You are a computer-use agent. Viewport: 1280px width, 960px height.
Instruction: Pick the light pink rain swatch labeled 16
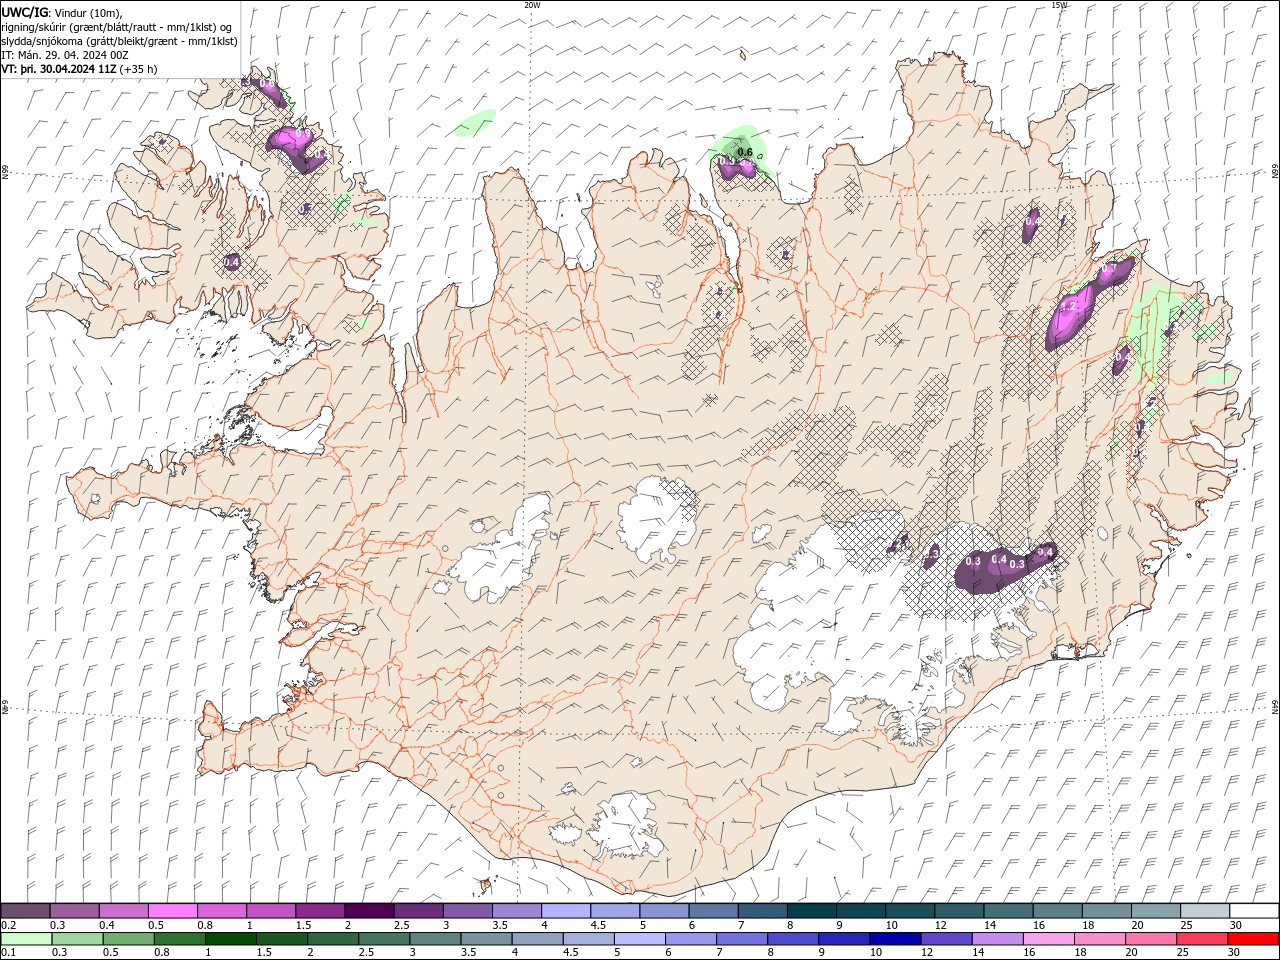(1048, 939)
